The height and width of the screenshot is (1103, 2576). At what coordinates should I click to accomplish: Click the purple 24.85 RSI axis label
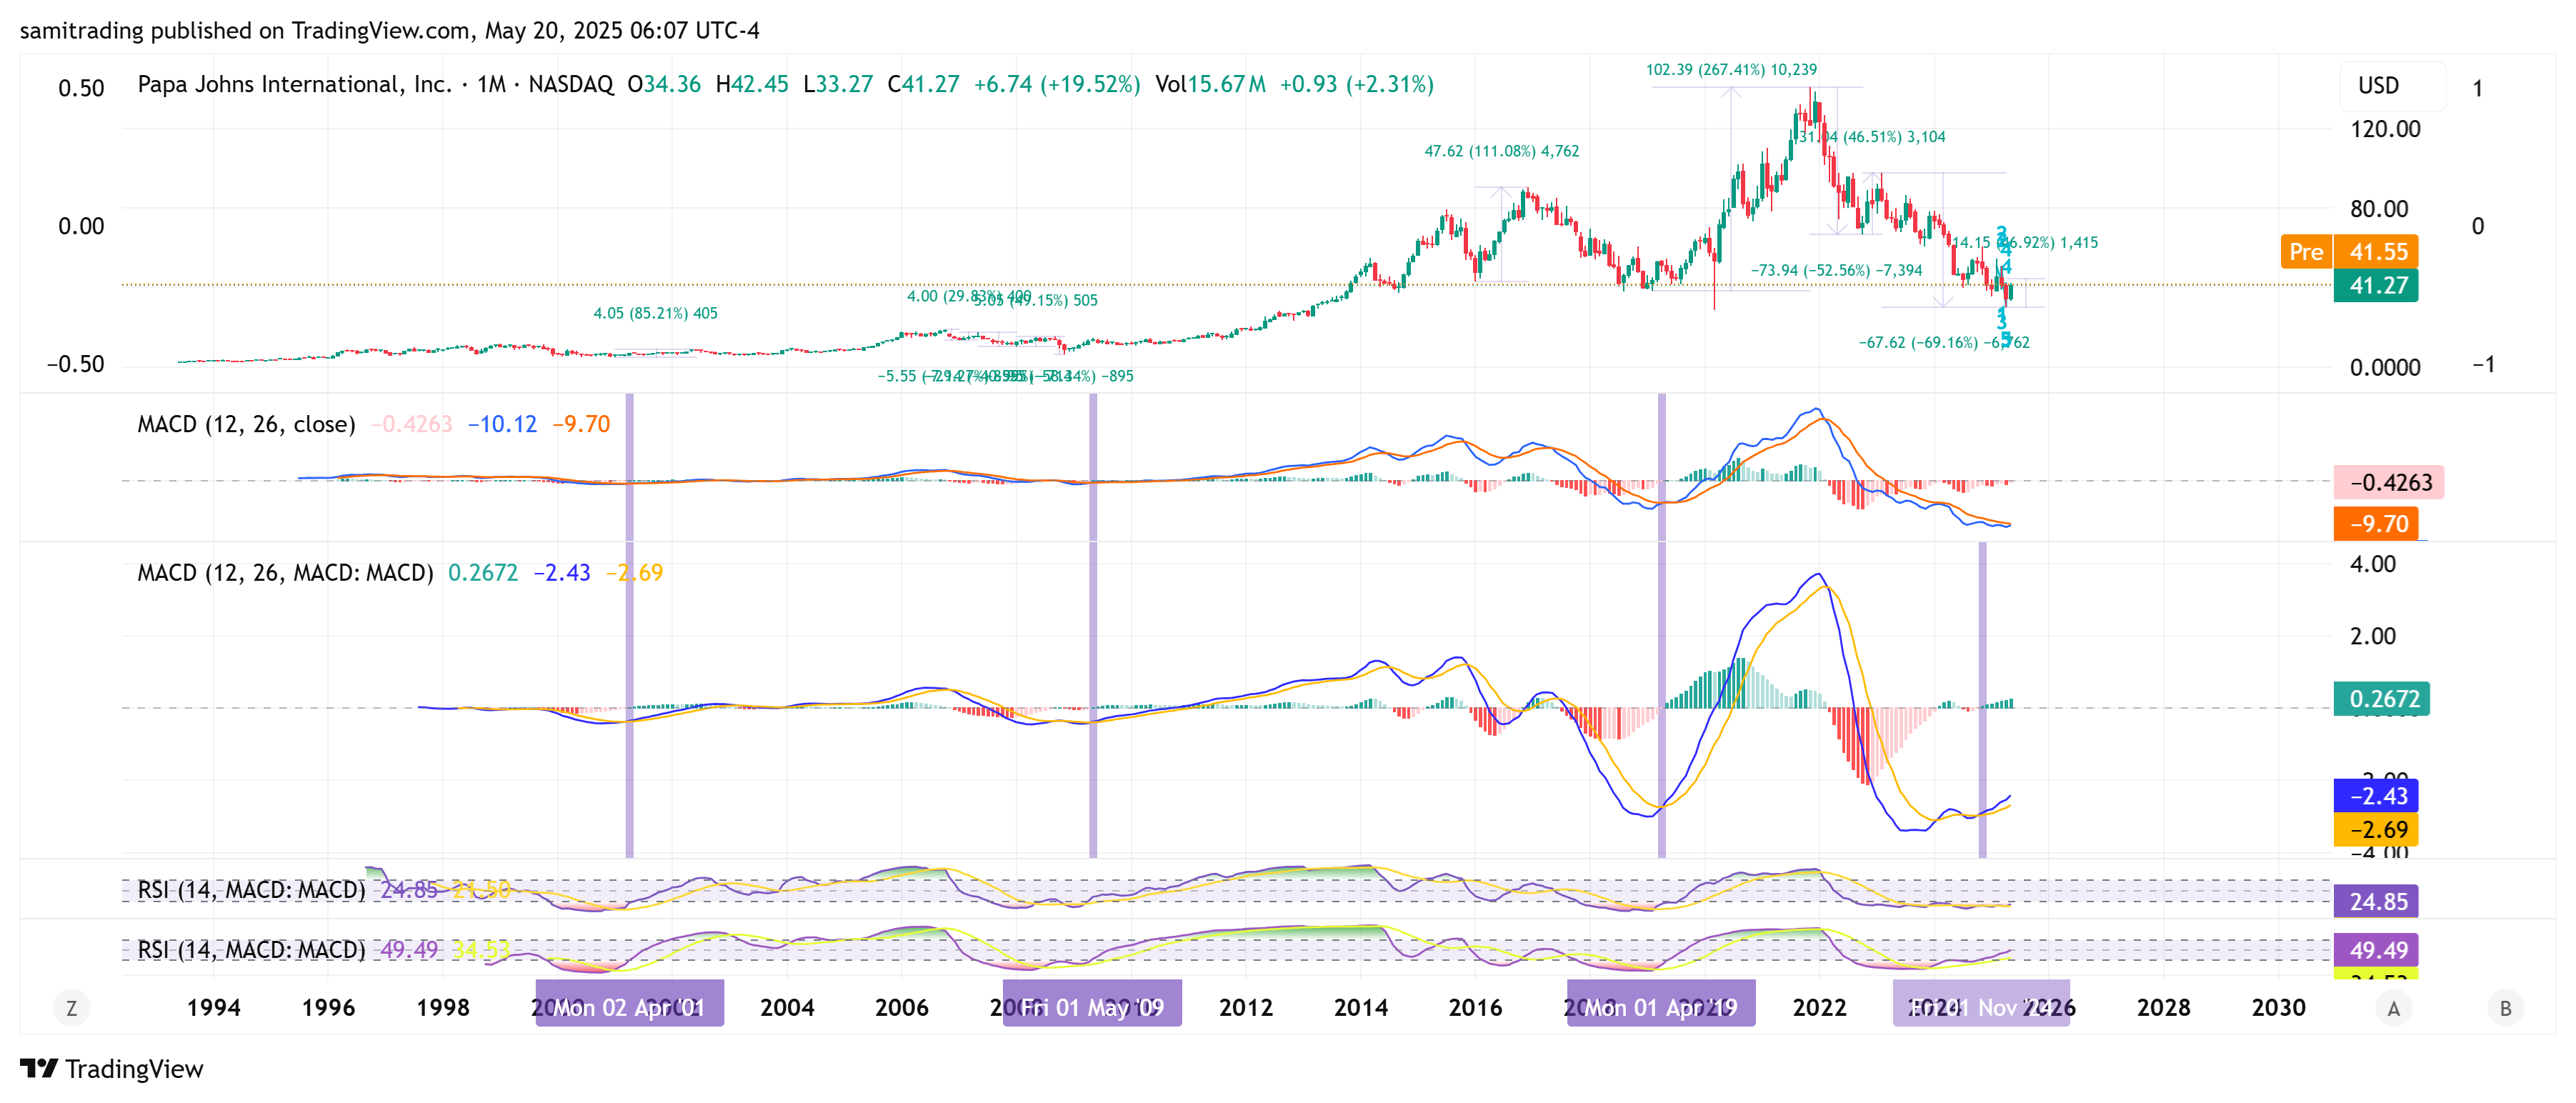tap(2376, 902)
